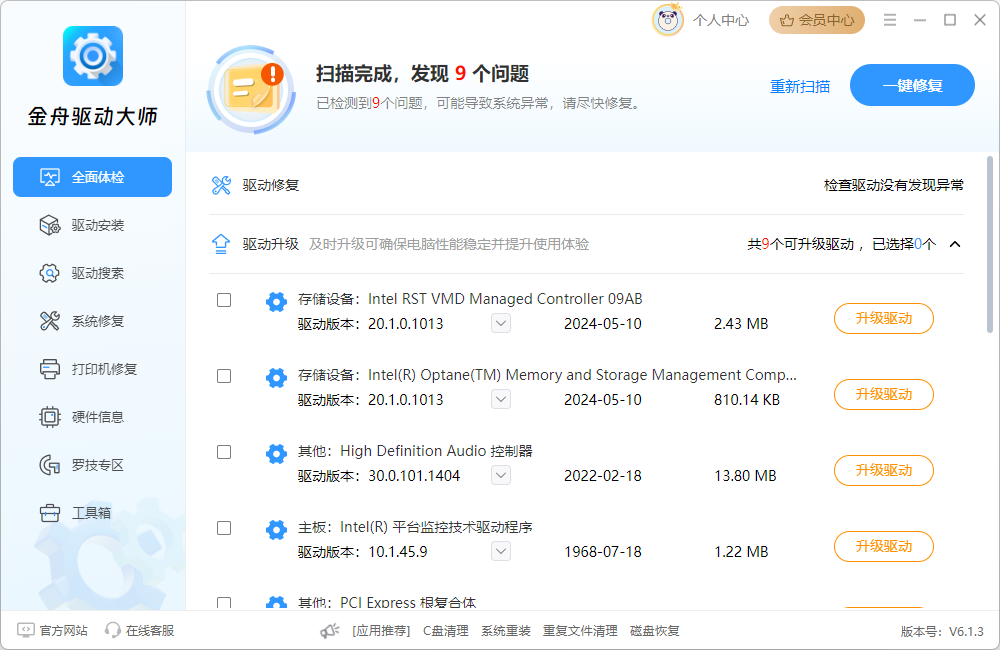Image resolution: width=1000 pixels, height=650 pixels.
Task: Click the 驱动安装 box icon
Action: point(50,225)
